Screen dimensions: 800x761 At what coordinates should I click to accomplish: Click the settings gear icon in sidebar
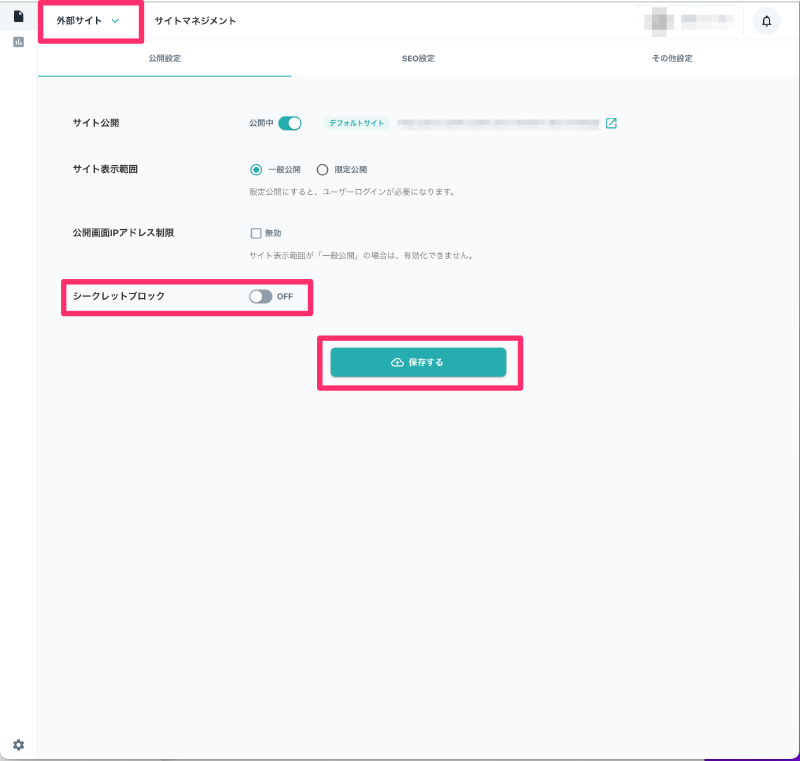point(18,745)
